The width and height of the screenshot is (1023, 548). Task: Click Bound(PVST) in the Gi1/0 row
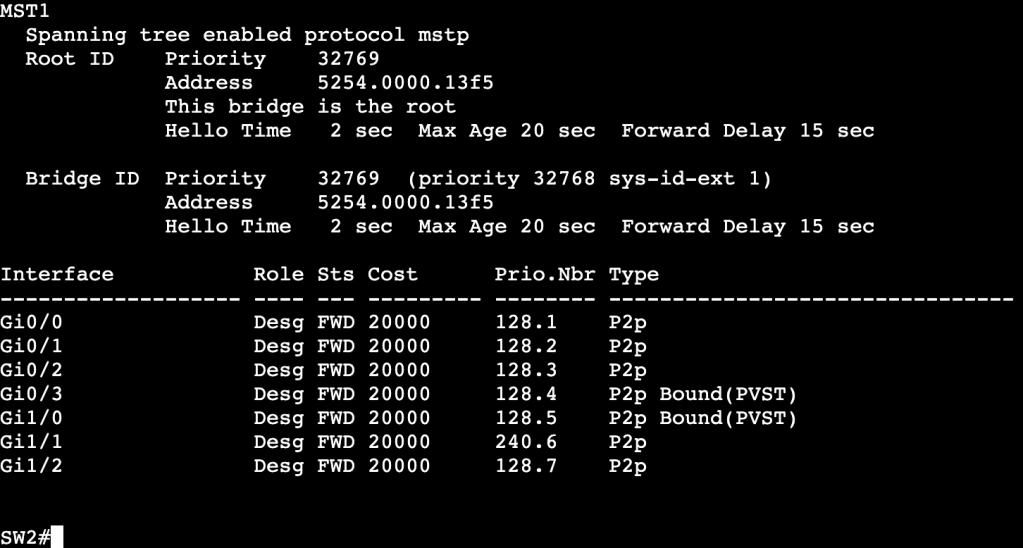(728, 418)
